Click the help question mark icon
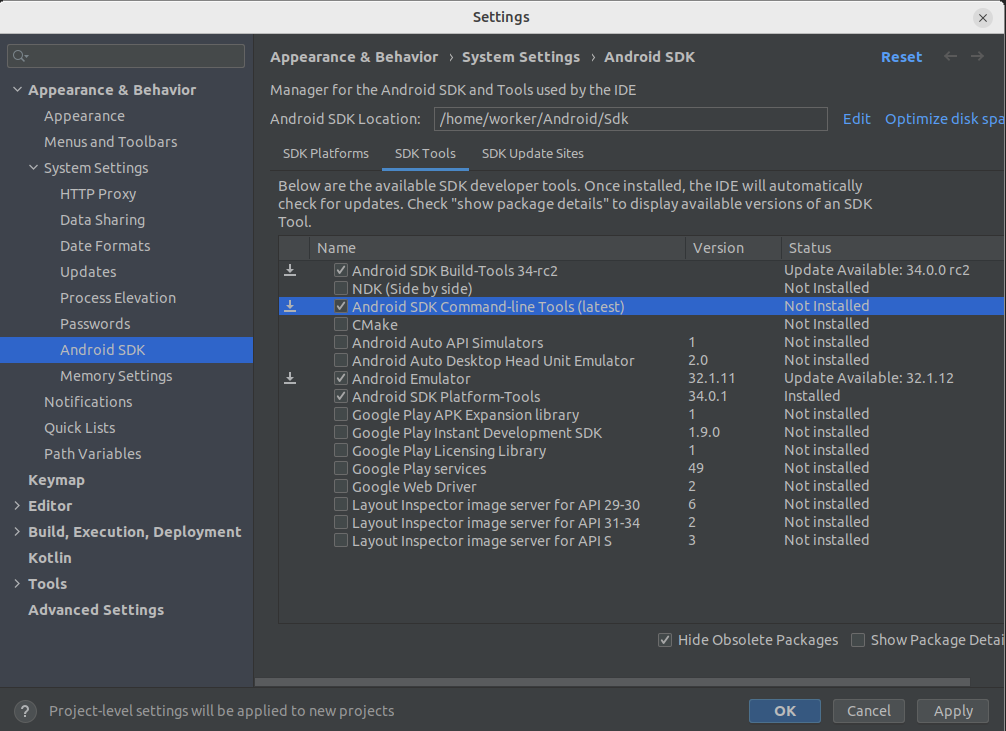Image resolution: width=1006 pixels, height=731 pixels. (24, 711)
